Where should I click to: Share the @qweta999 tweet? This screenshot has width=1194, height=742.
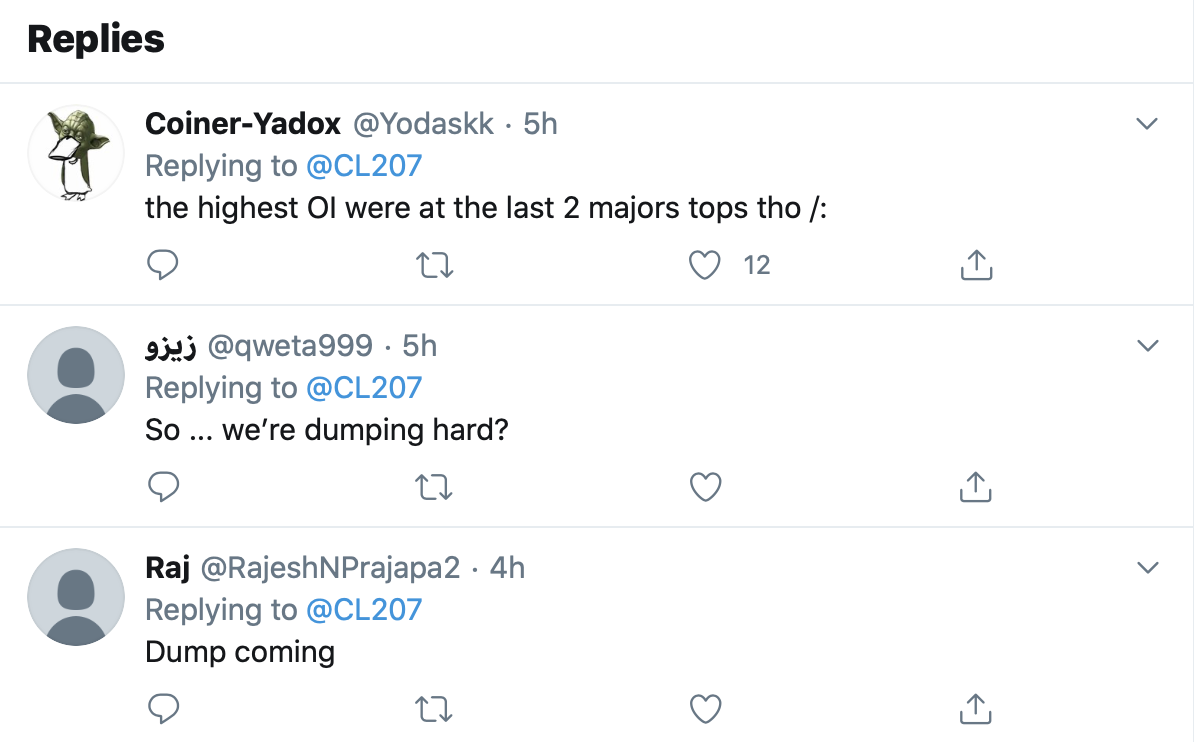point(975,487)
